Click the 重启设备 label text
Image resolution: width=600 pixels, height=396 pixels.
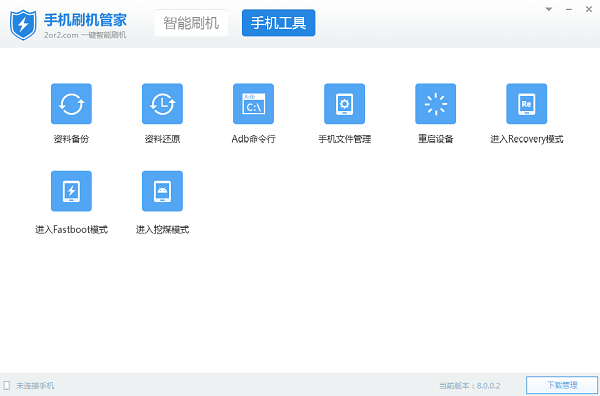click(435, 139)
